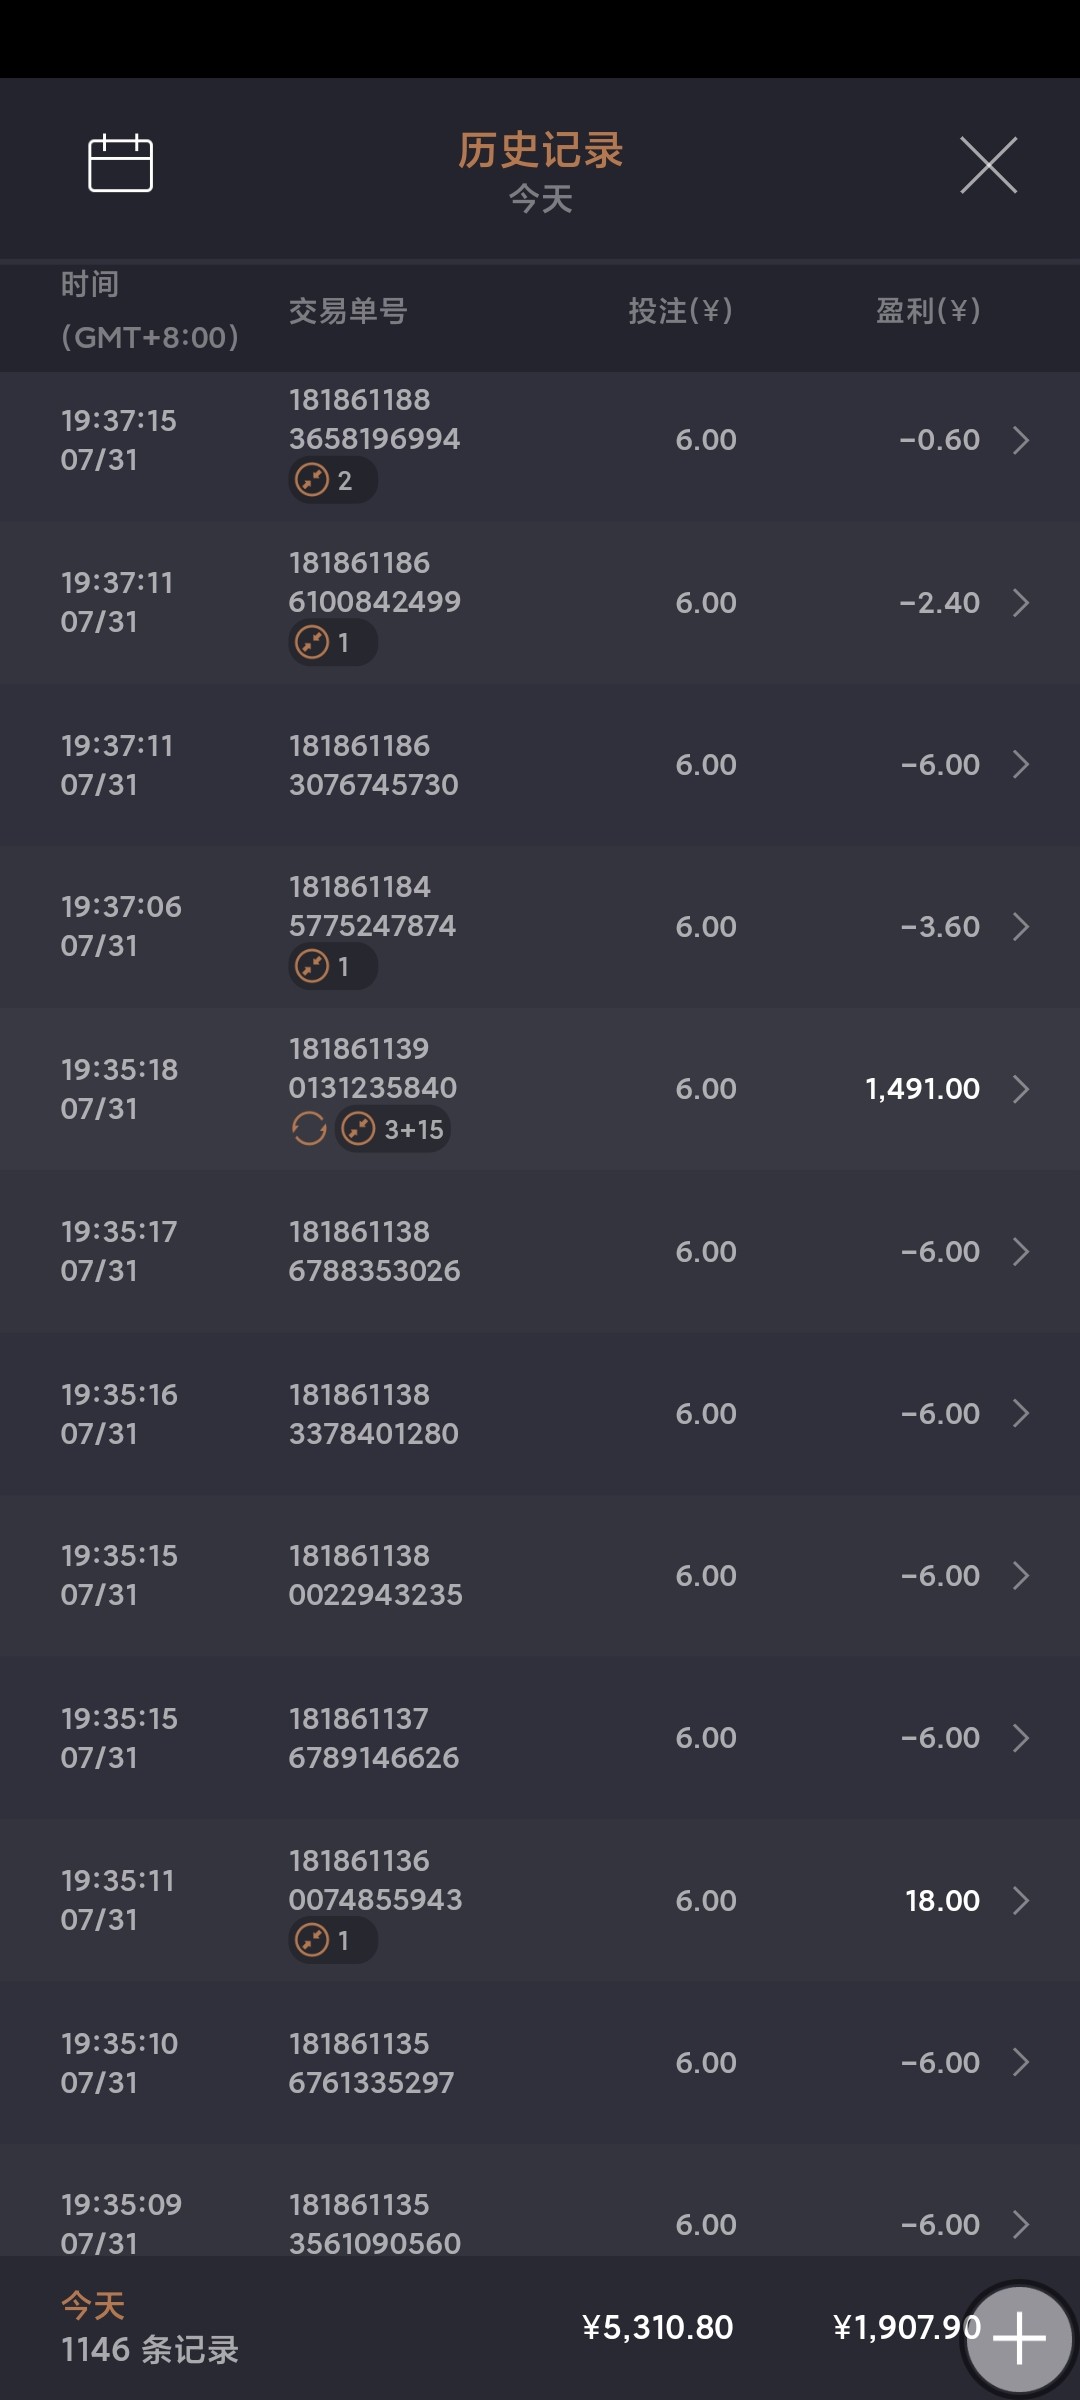Tap the "盈利(¥)" column header

(927, 311)
